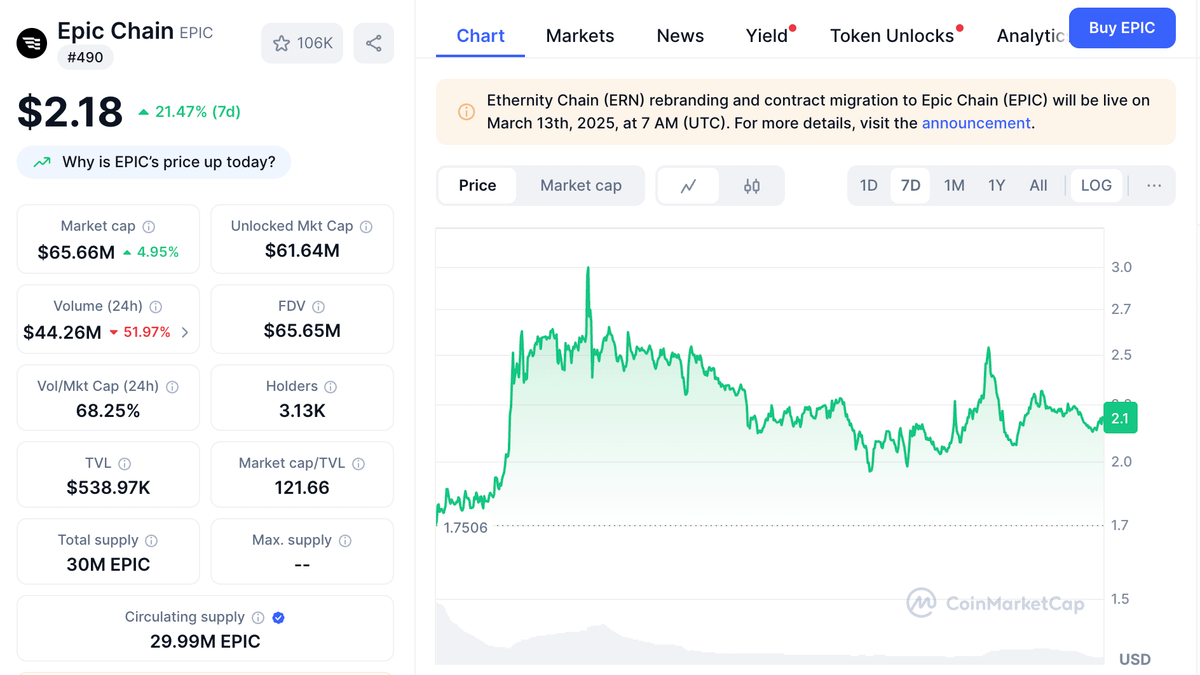Click the Market cap info icon

coord(149,227)
